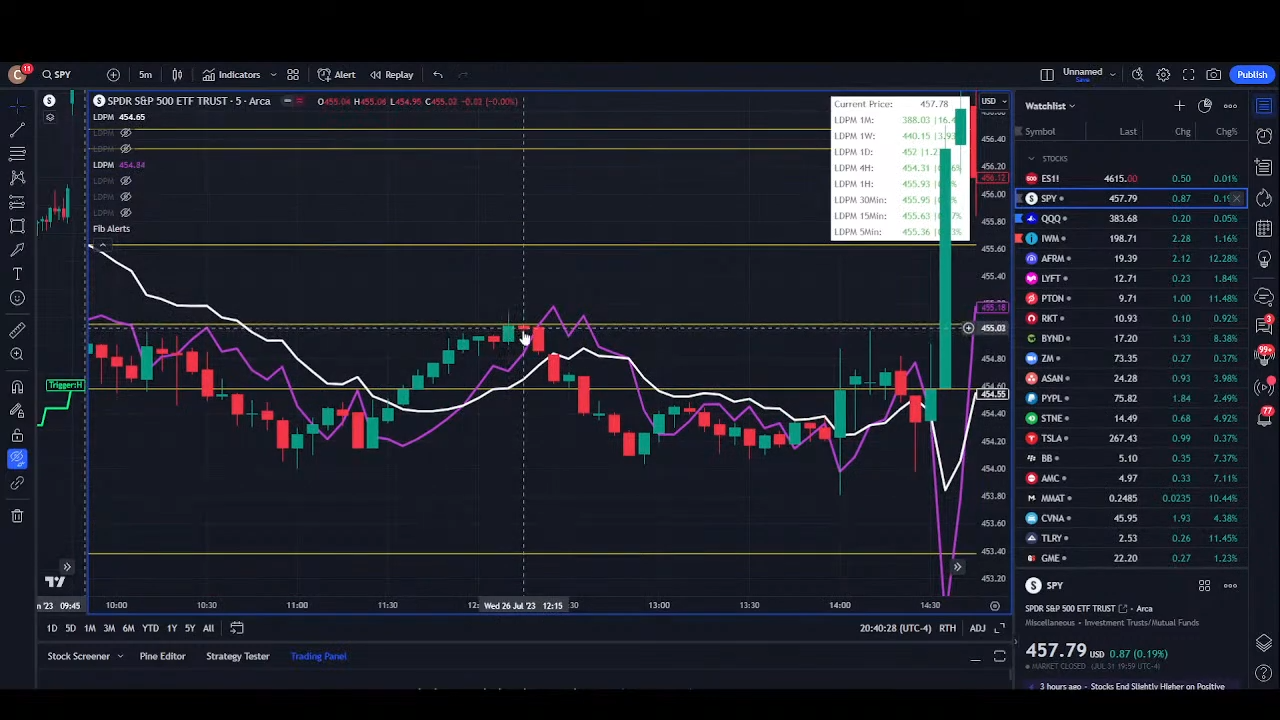This screenshot has height=720, width=1280.
Task: Open quick search lightning icon
Action: (x=1138, y=75)
